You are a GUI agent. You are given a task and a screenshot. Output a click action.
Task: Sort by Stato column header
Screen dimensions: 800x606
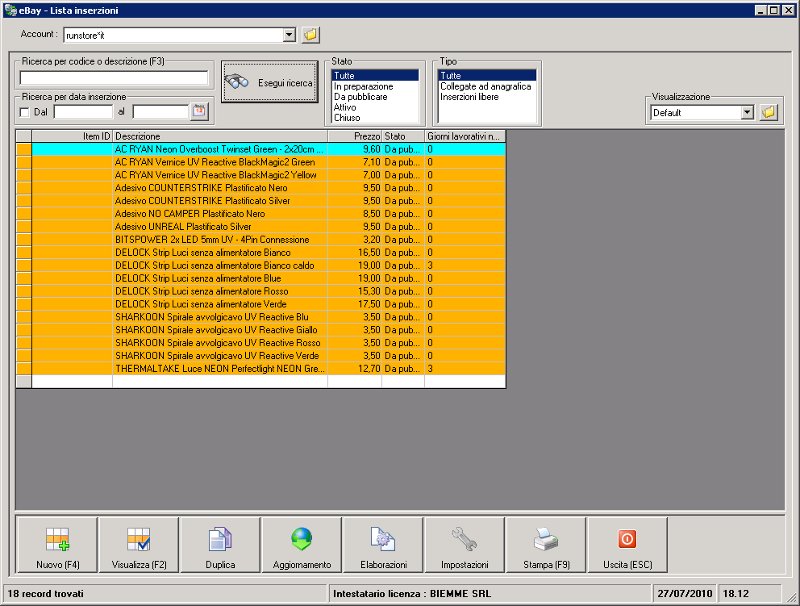(x=403, y=136)
